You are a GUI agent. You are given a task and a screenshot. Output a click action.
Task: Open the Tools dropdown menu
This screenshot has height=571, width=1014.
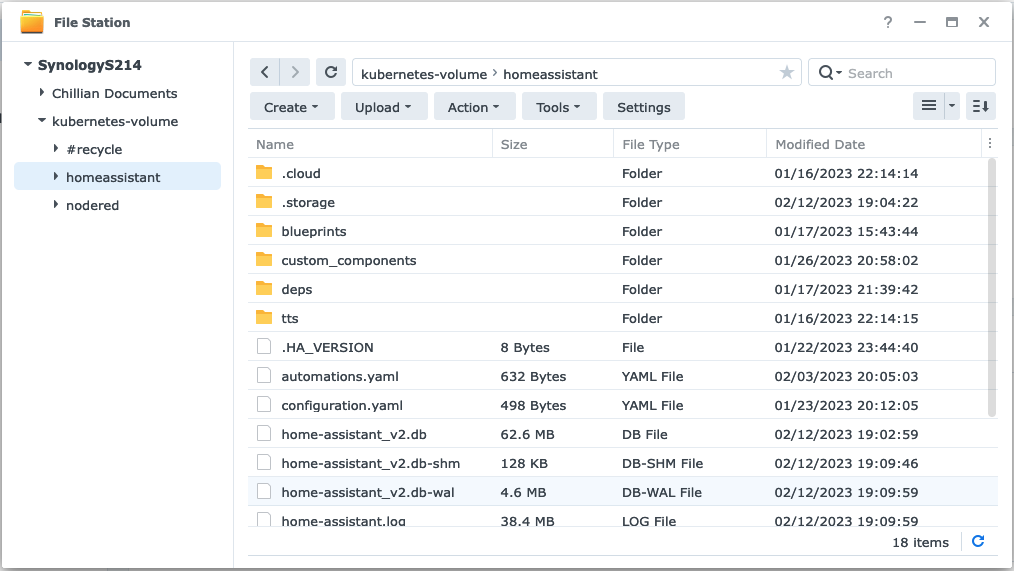(558, 107)
